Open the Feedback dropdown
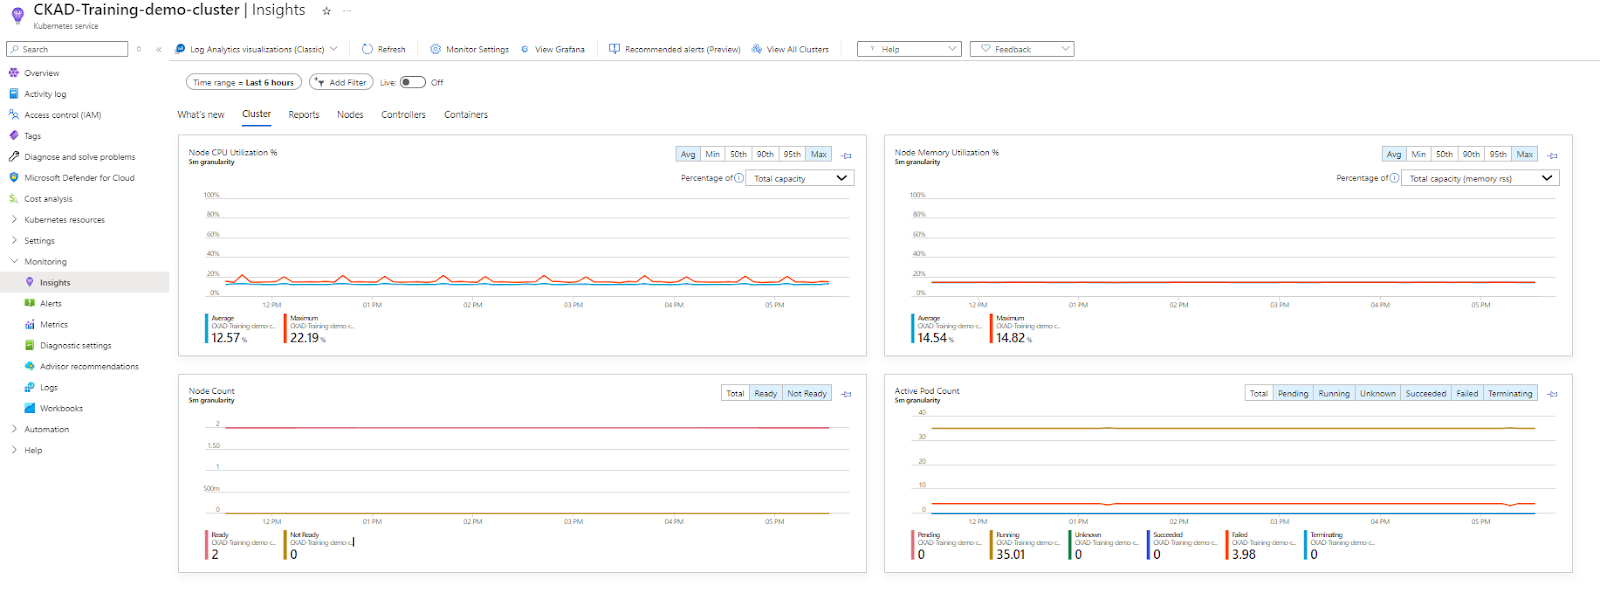The height and width of the screenshot is (593, 1600). [1022, 48]
